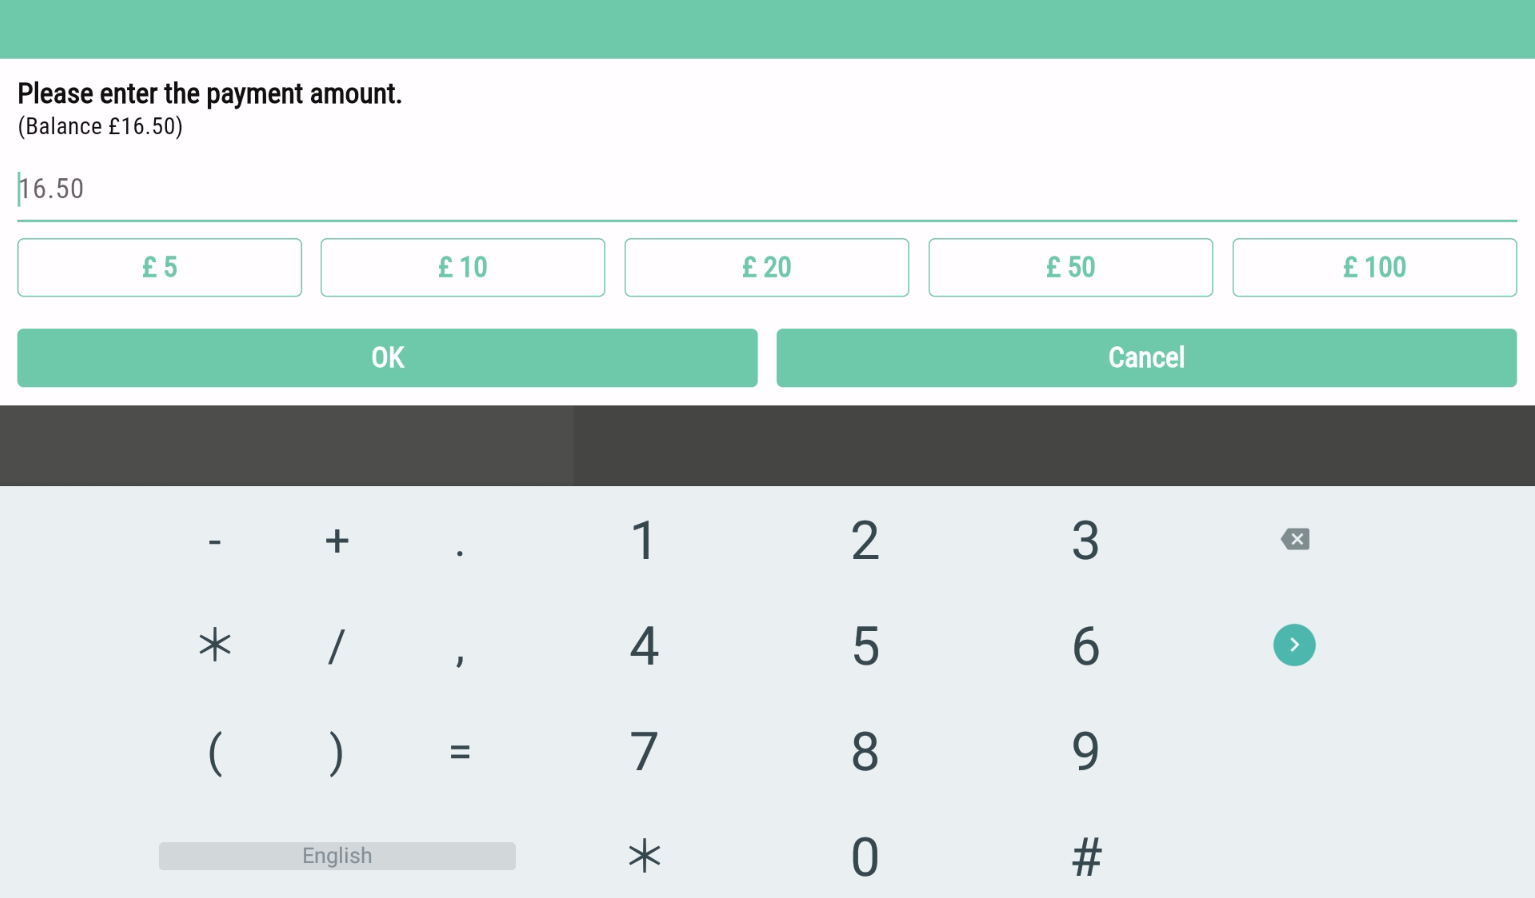
Task: Choose the £ 10 preset amount
Action: (463, 267)
